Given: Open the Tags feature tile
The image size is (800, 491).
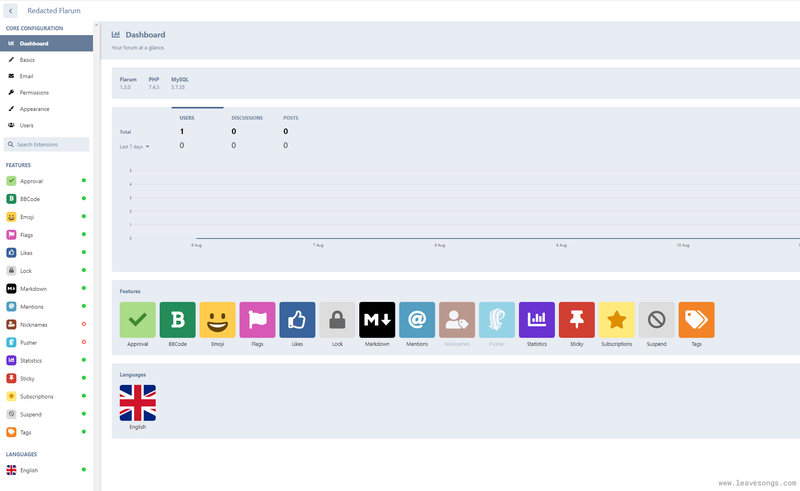Looking at the screenshot, I should [696, 320].
